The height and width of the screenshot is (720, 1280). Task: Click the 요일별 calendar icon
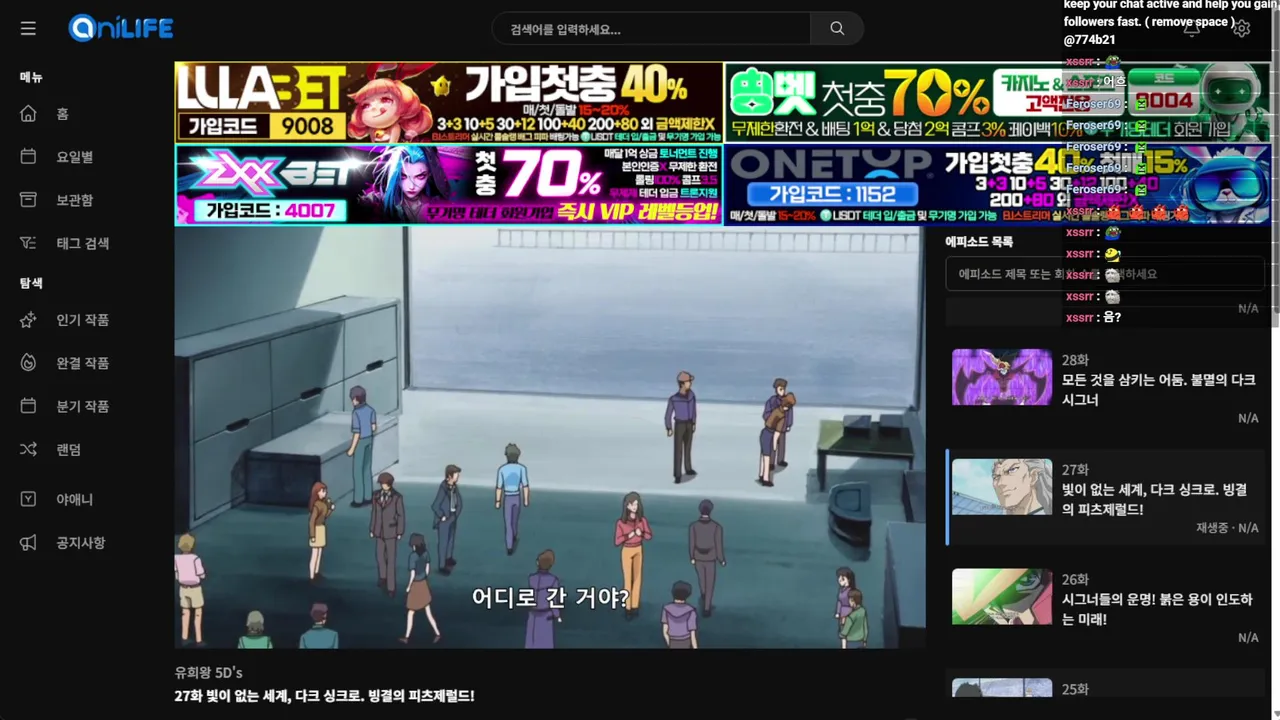point(28,157)
